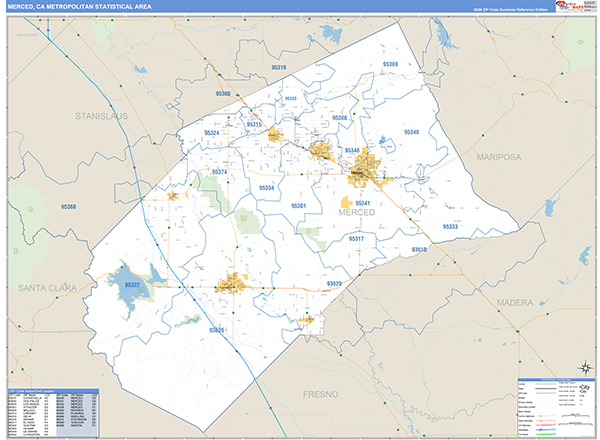Click the MARIPOSA county label

[499, 157]
